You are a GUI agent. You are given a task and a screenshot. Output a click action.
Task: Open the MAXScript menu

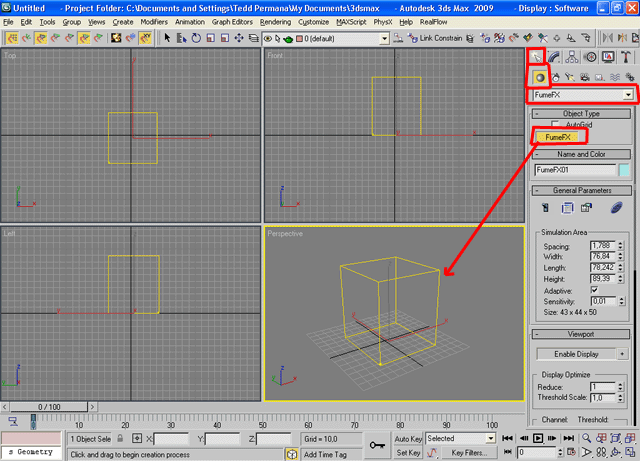(351, 22)
